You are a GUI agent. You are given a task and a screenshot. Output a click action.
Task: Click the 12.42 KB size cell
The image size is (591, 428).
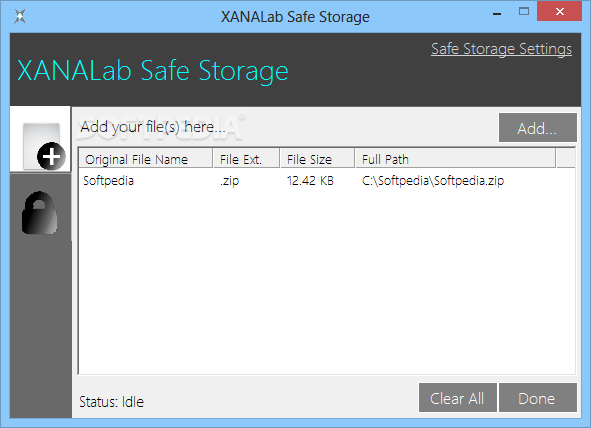310,181
